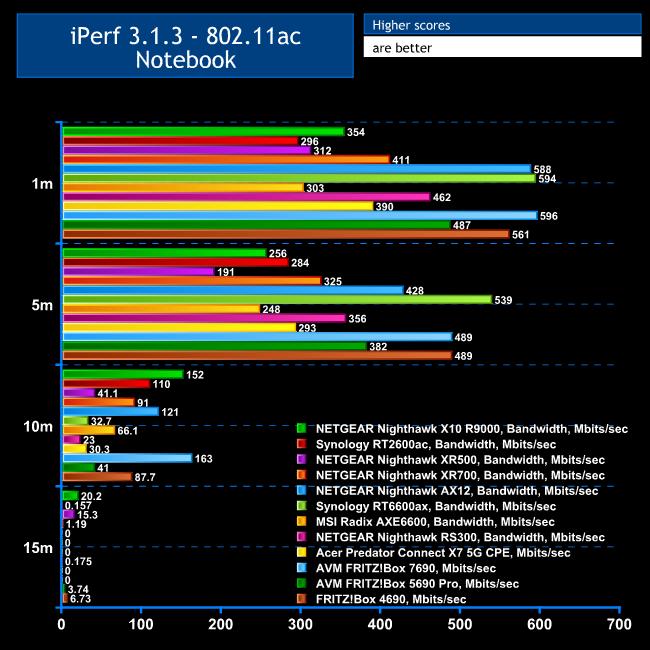Click the lime bar labeled 594 in the 1m group

click(x=299, y=178)
